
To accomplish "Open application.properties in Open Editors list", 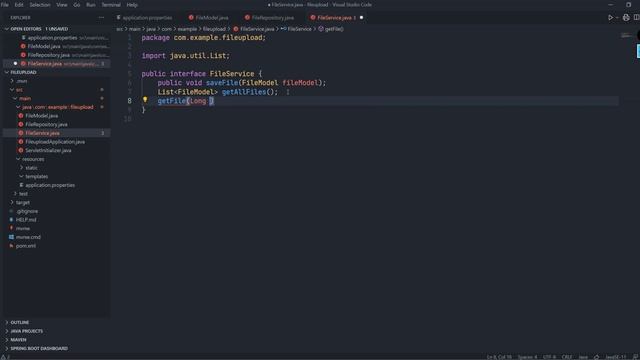I will click(x=56, y=38).
